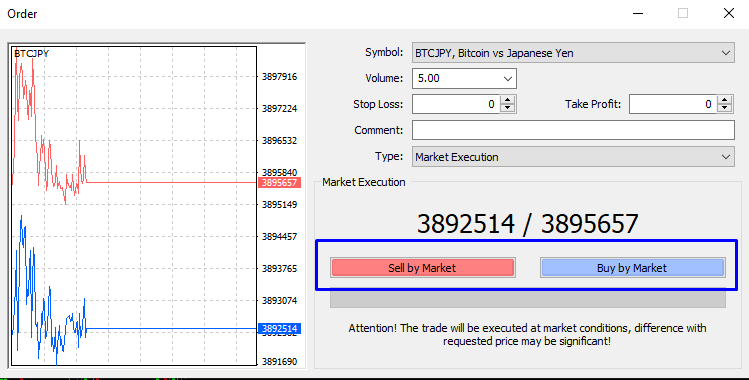The height and width of the screenshot is (380, 749).
Task: Decrease Stop Loss with down arrow
Action: (508, 108)
